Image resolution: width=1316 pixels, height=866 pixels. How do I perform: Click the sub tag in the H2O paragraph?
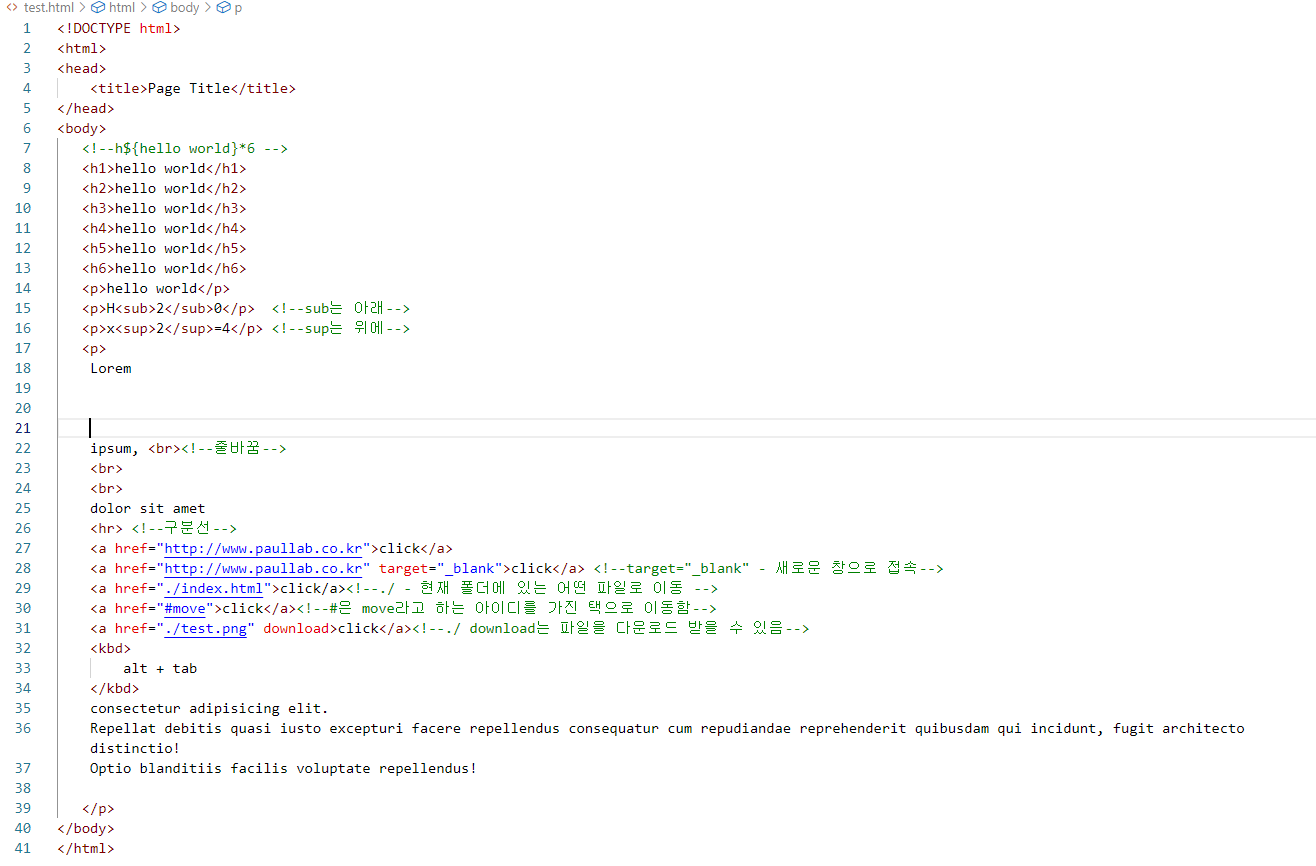[135, 308]
